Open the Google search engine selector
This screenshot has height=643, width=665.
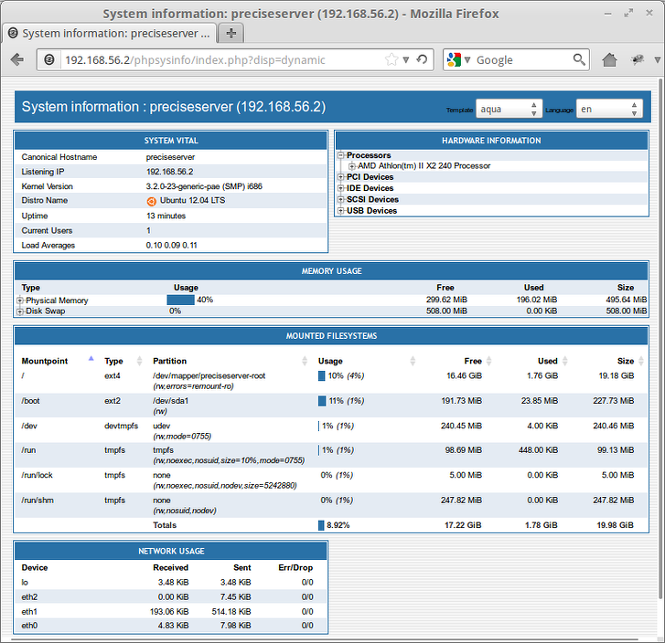(x=459, y=60)
